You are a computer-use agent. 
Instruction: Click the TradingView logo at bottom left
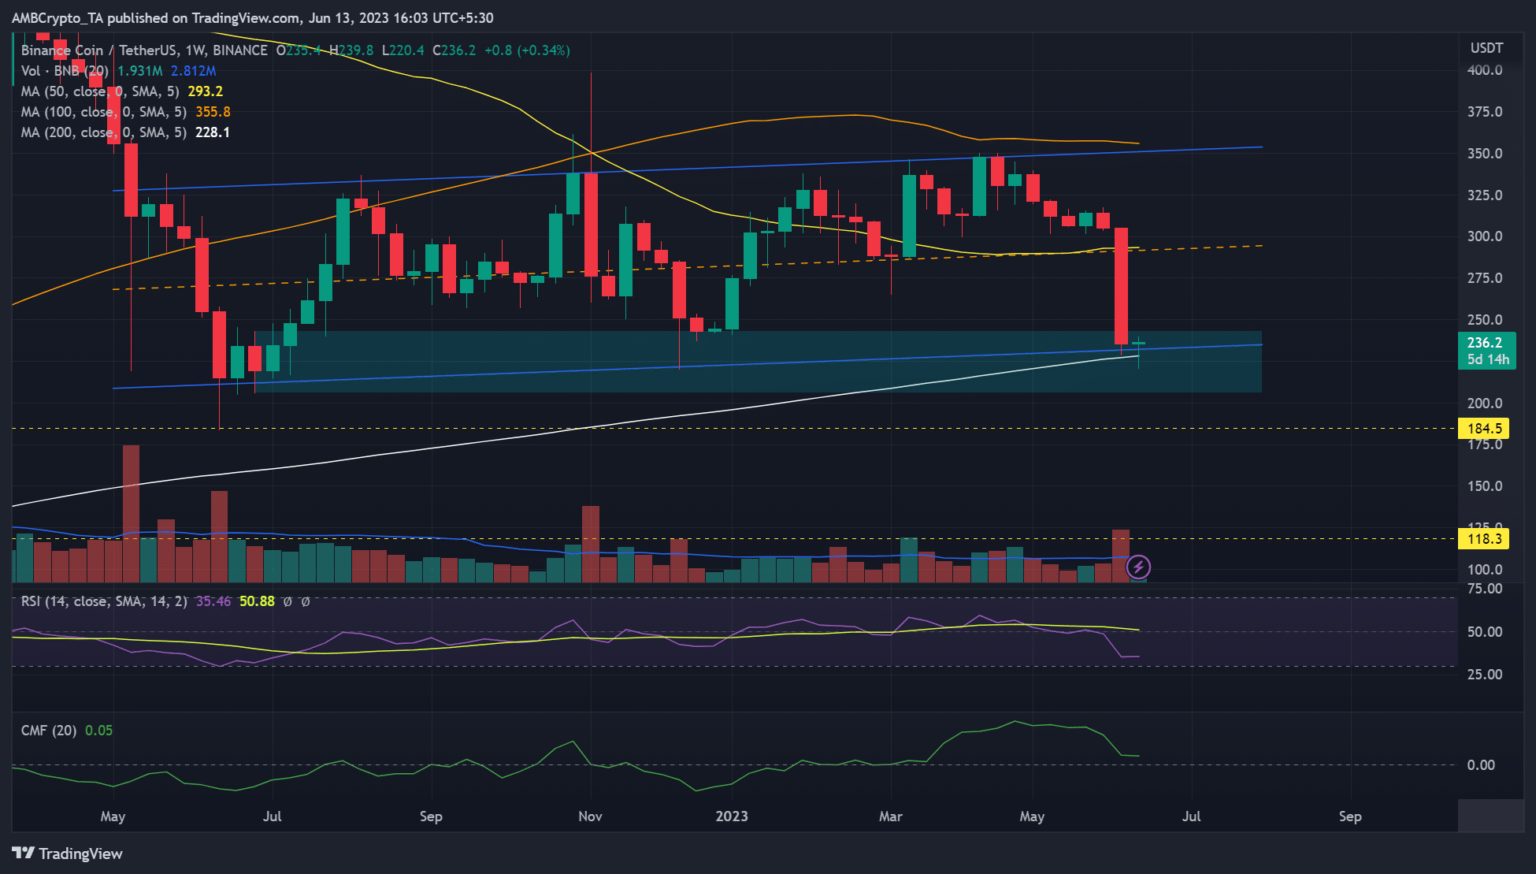(67, 853)
